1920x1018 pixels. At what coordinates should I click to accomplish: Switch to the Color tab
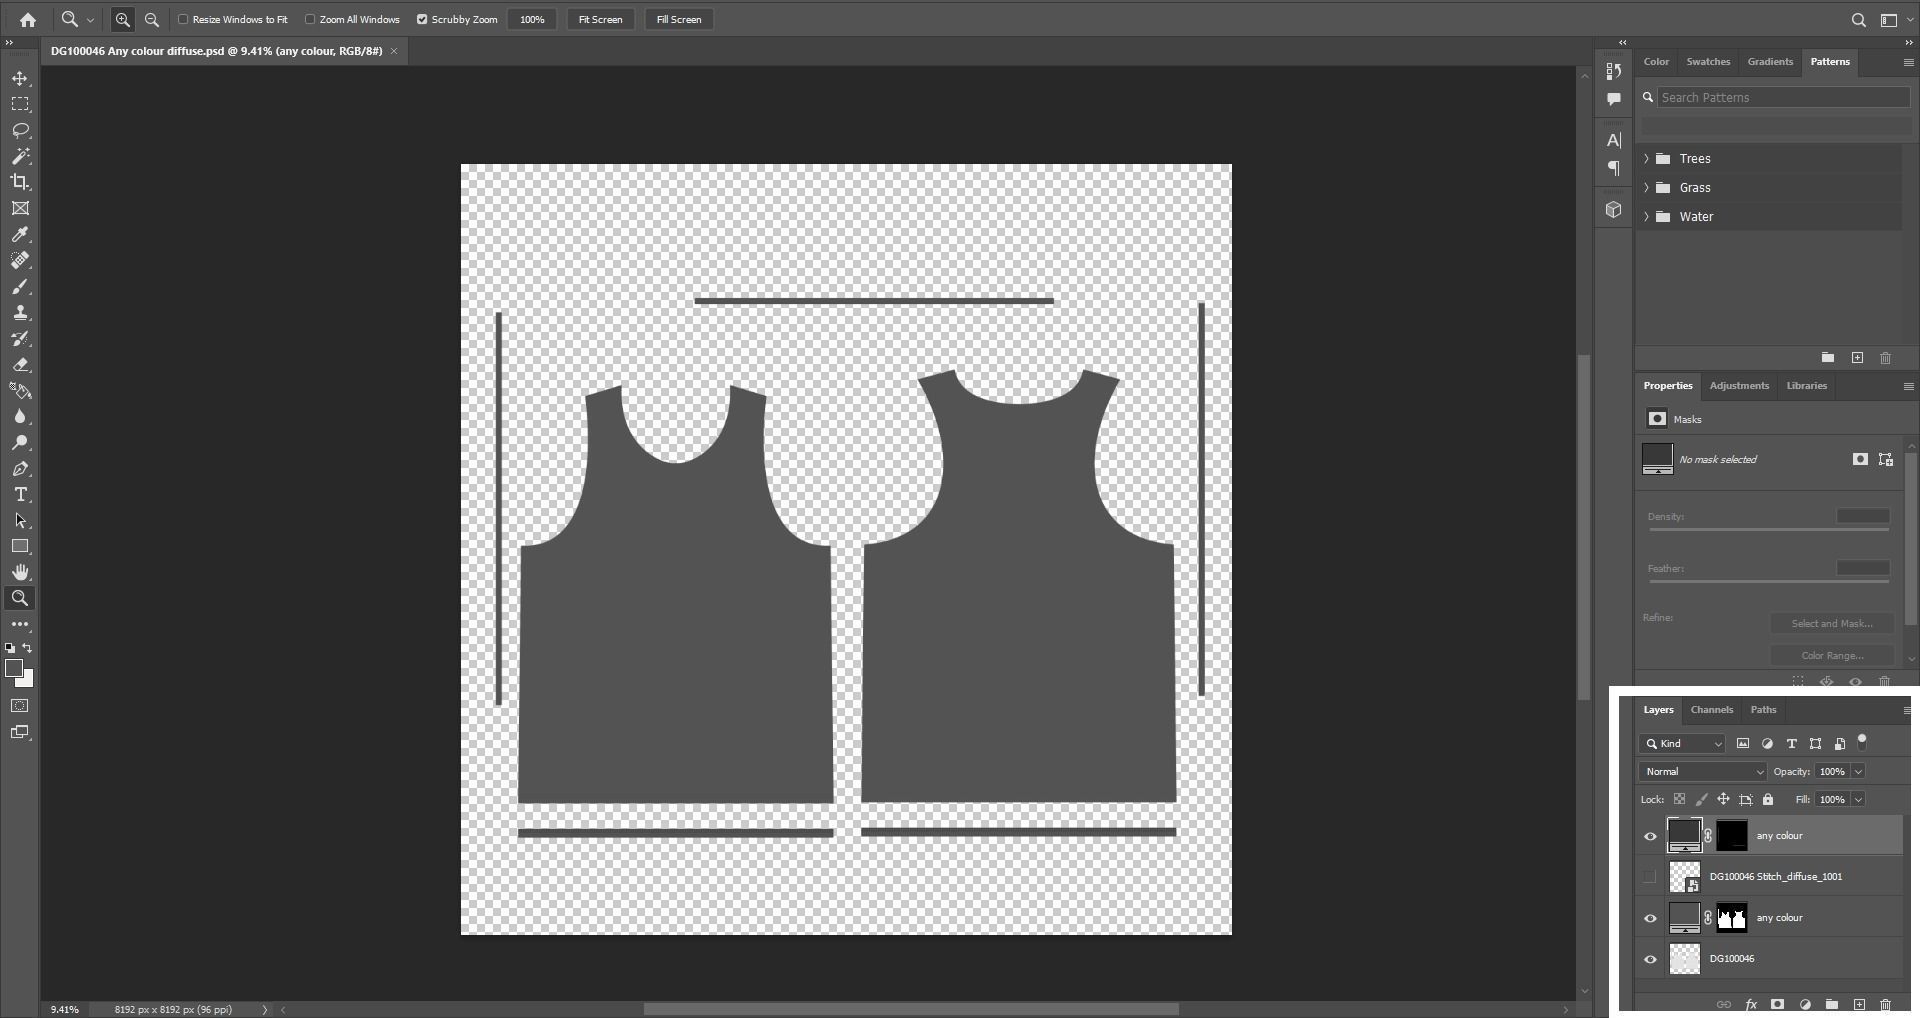(x=1656, y=61)
